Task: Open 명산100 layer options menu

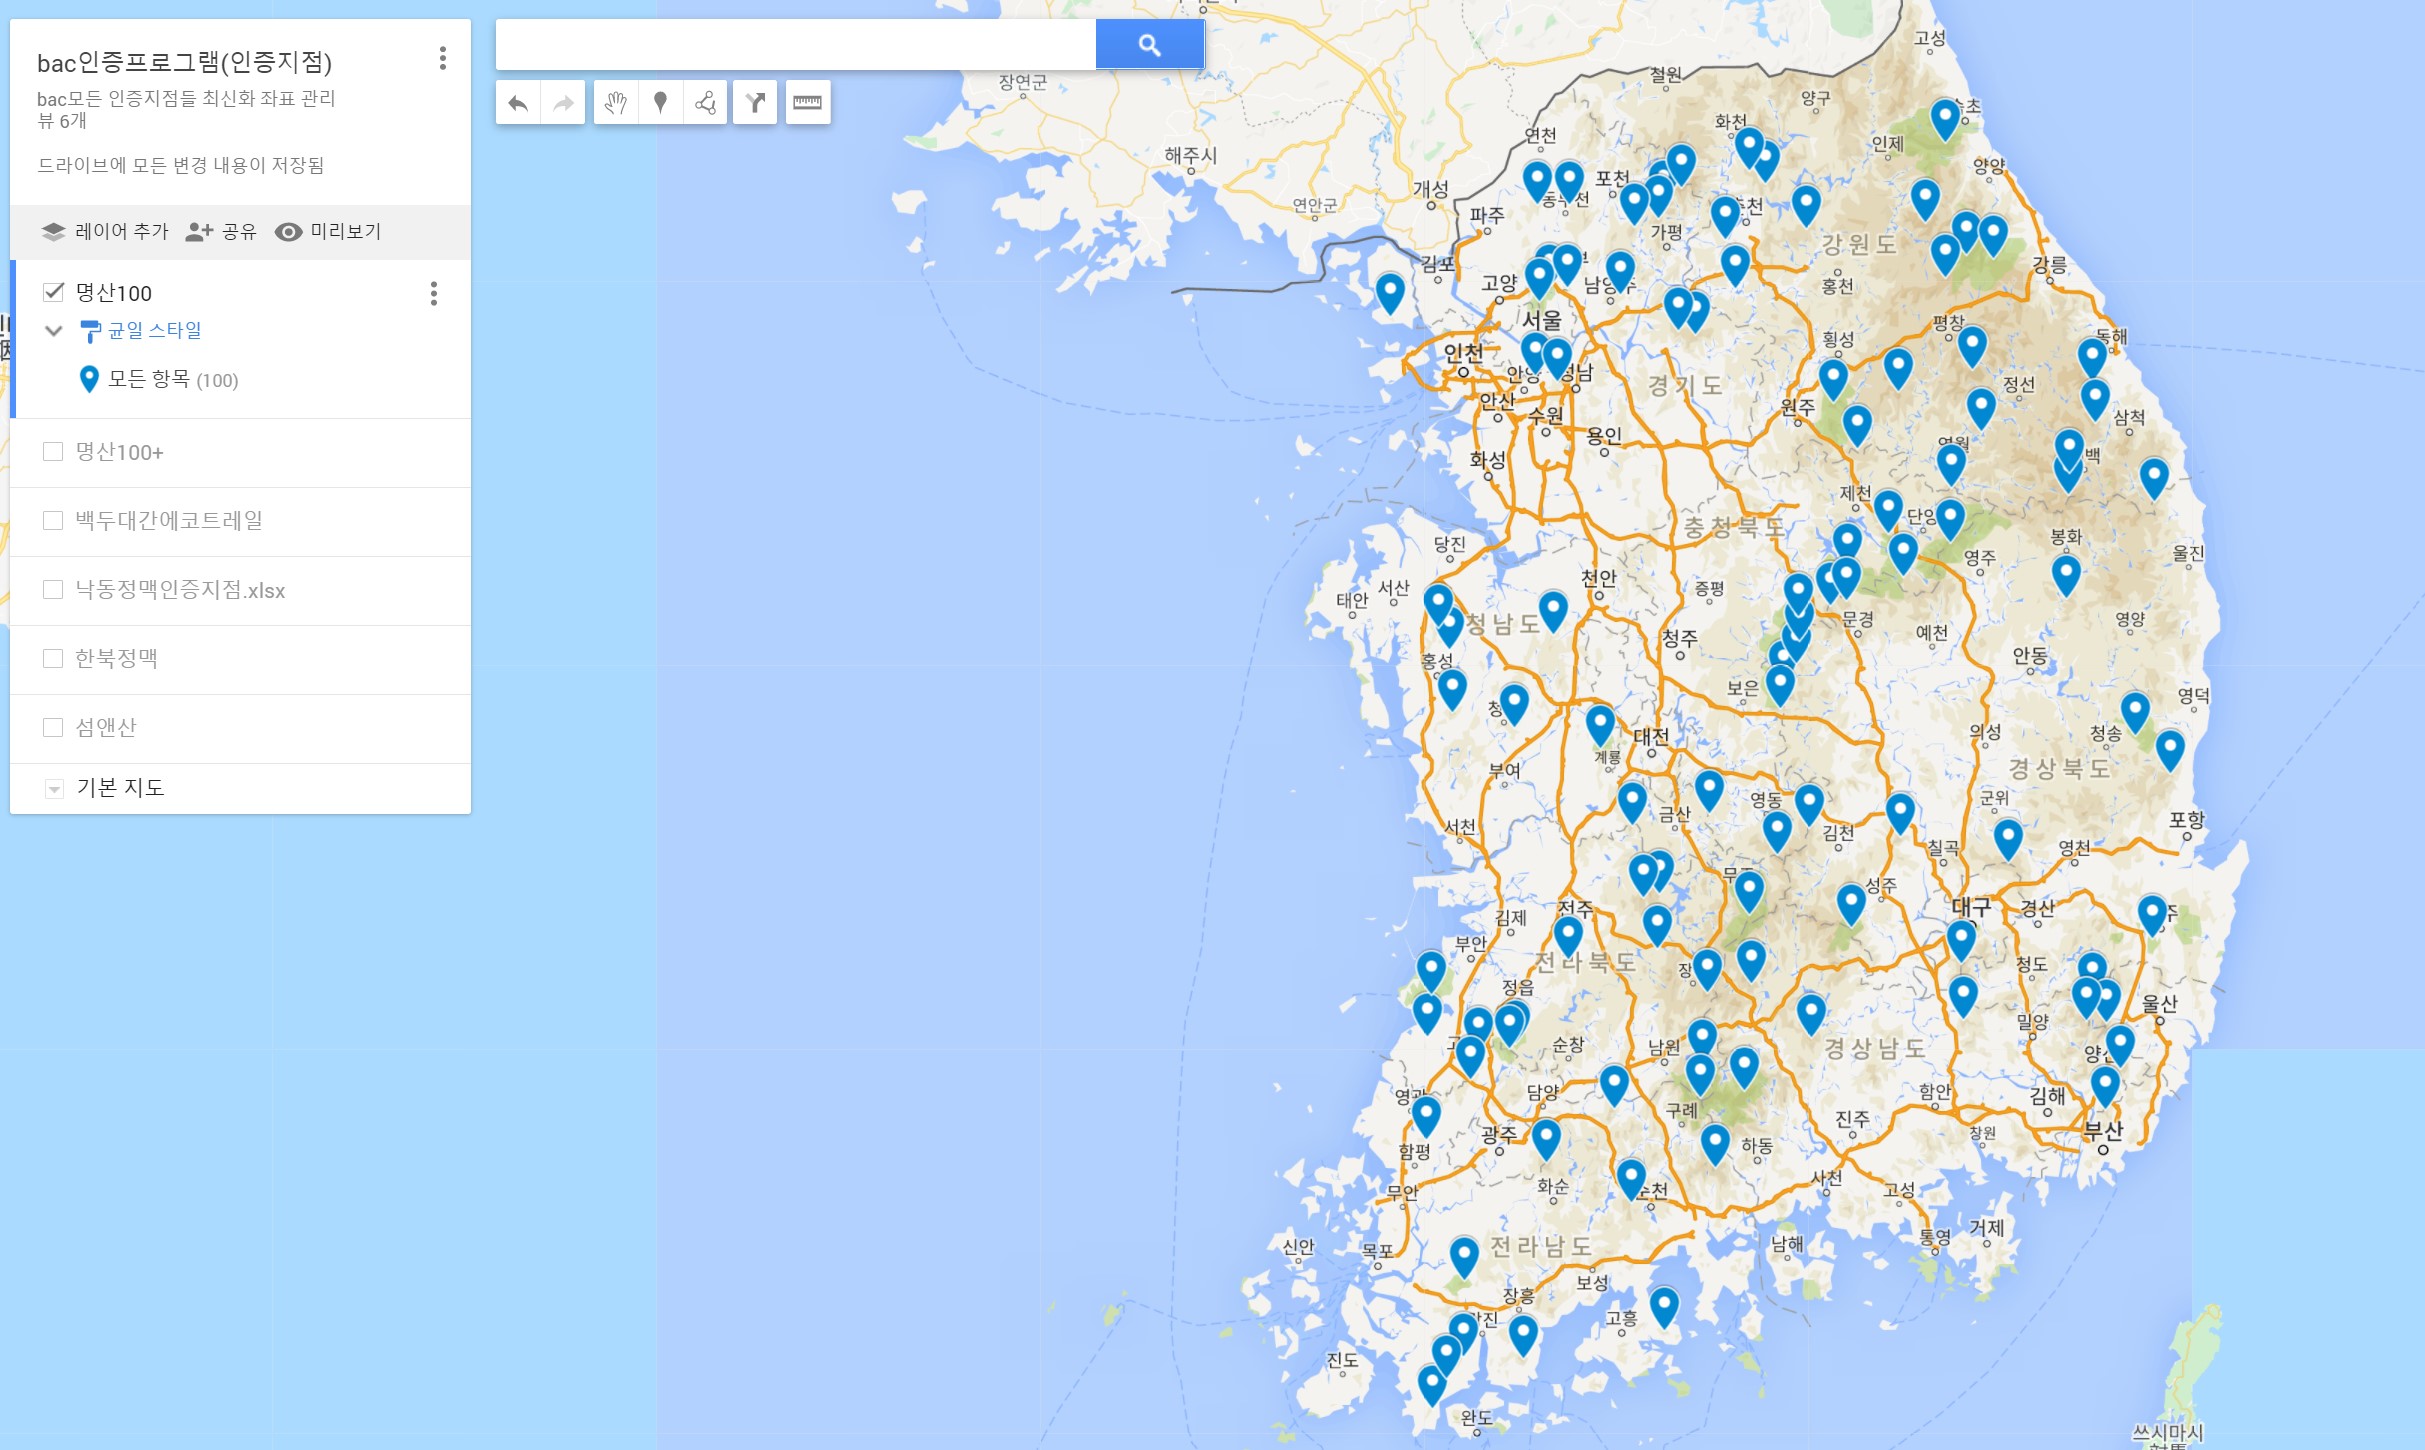Action: 433,293
